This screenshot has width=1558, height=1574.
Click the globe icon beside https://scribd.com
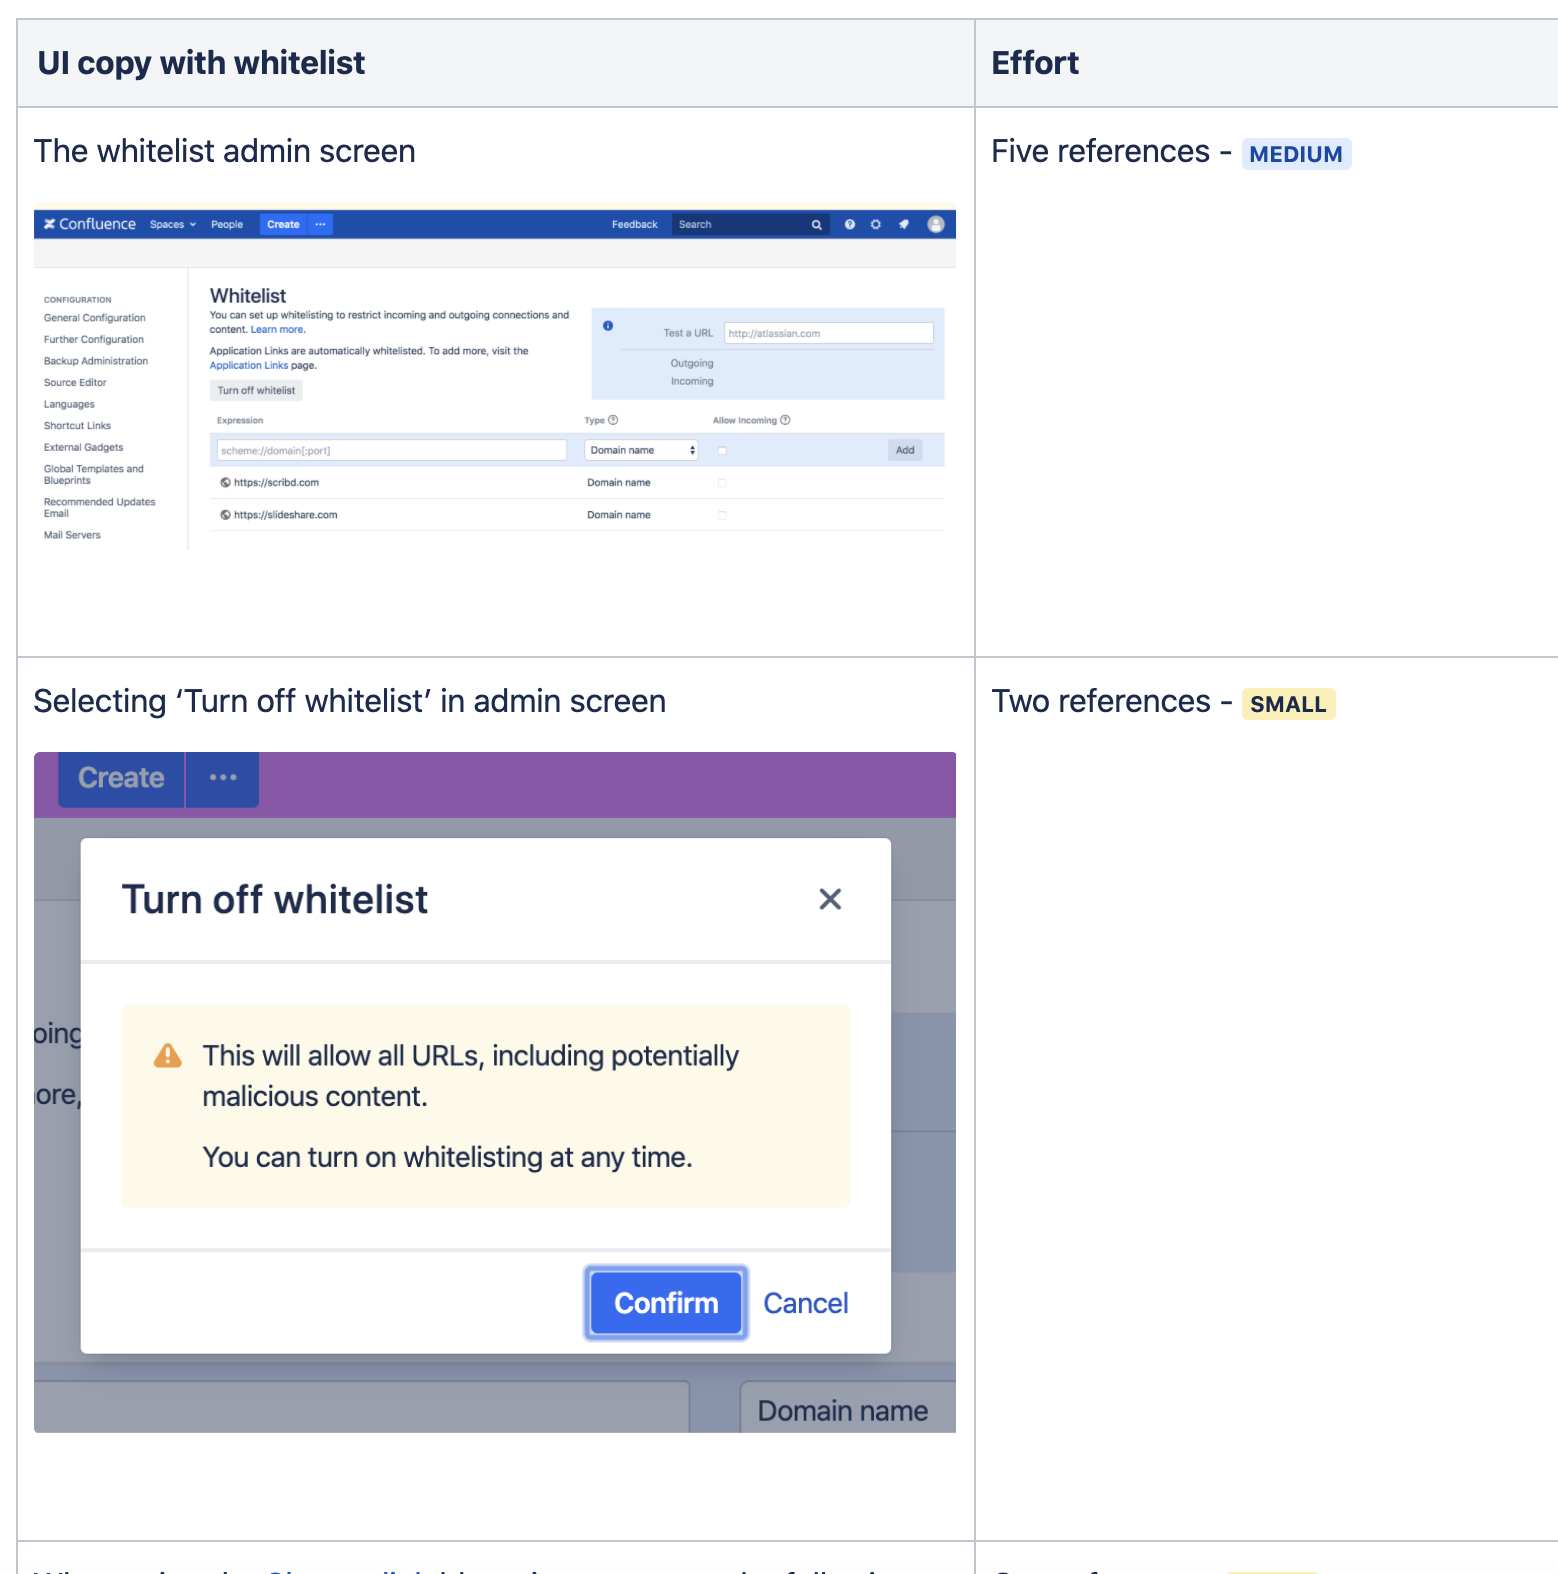(x=226, y=483)
